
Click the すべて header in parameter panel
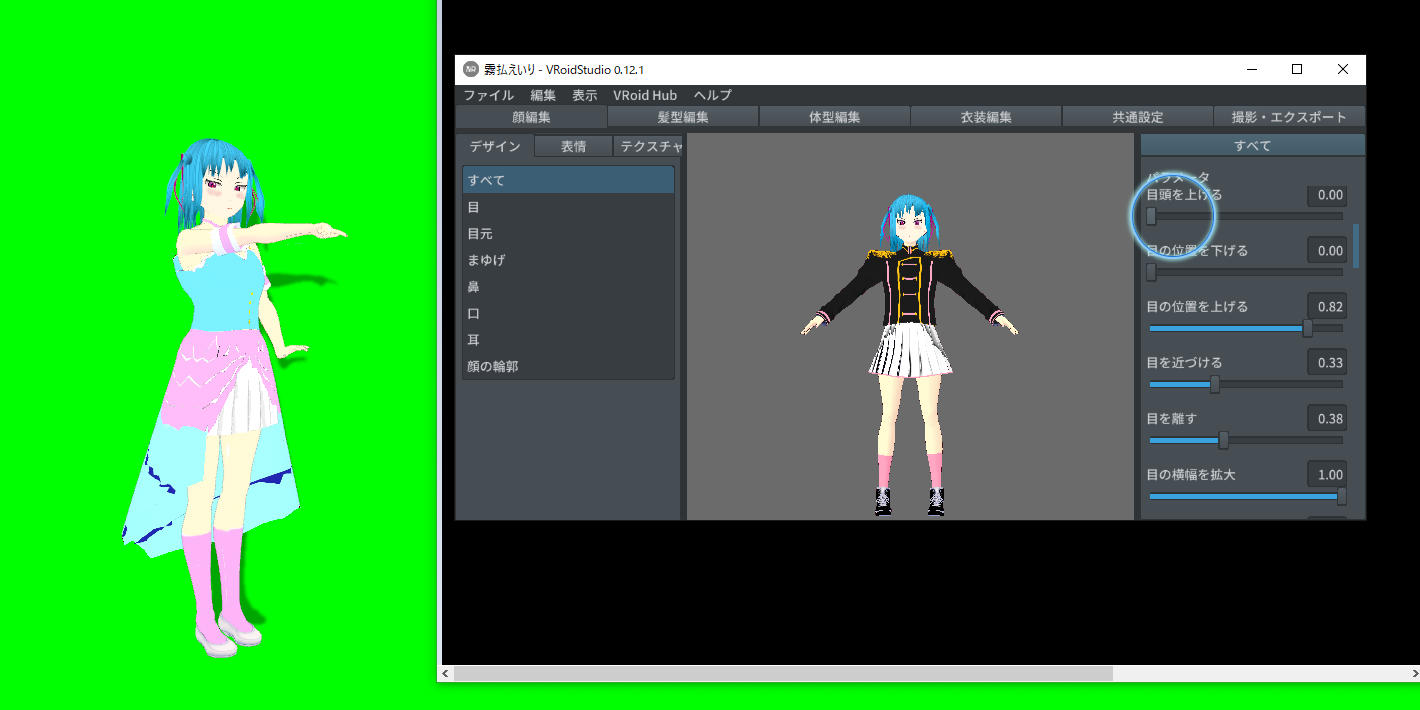click(x=1252, y=146)
